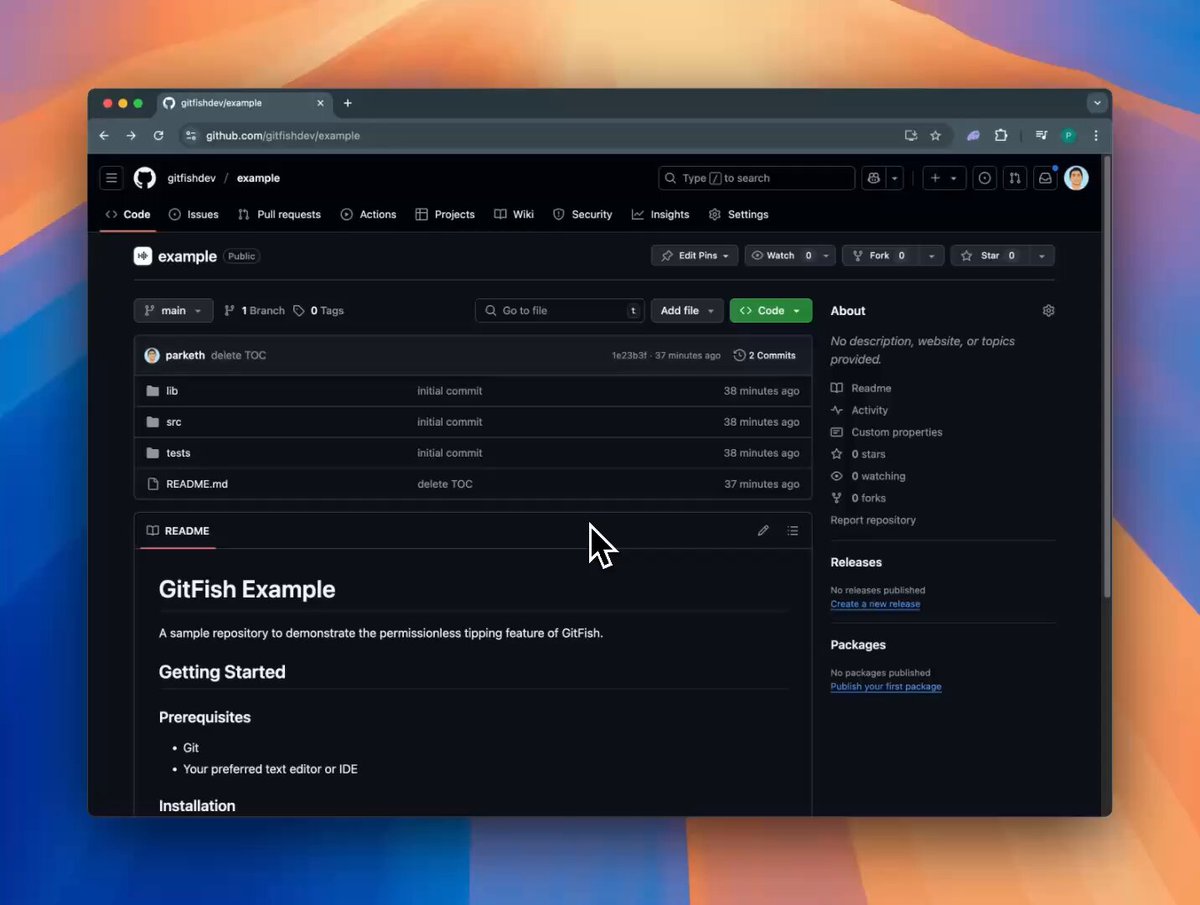Close the gitfishdev/example browser tab
Image resolution: width=1200 pixels, height=905 pixels.
tap(320, 103)
